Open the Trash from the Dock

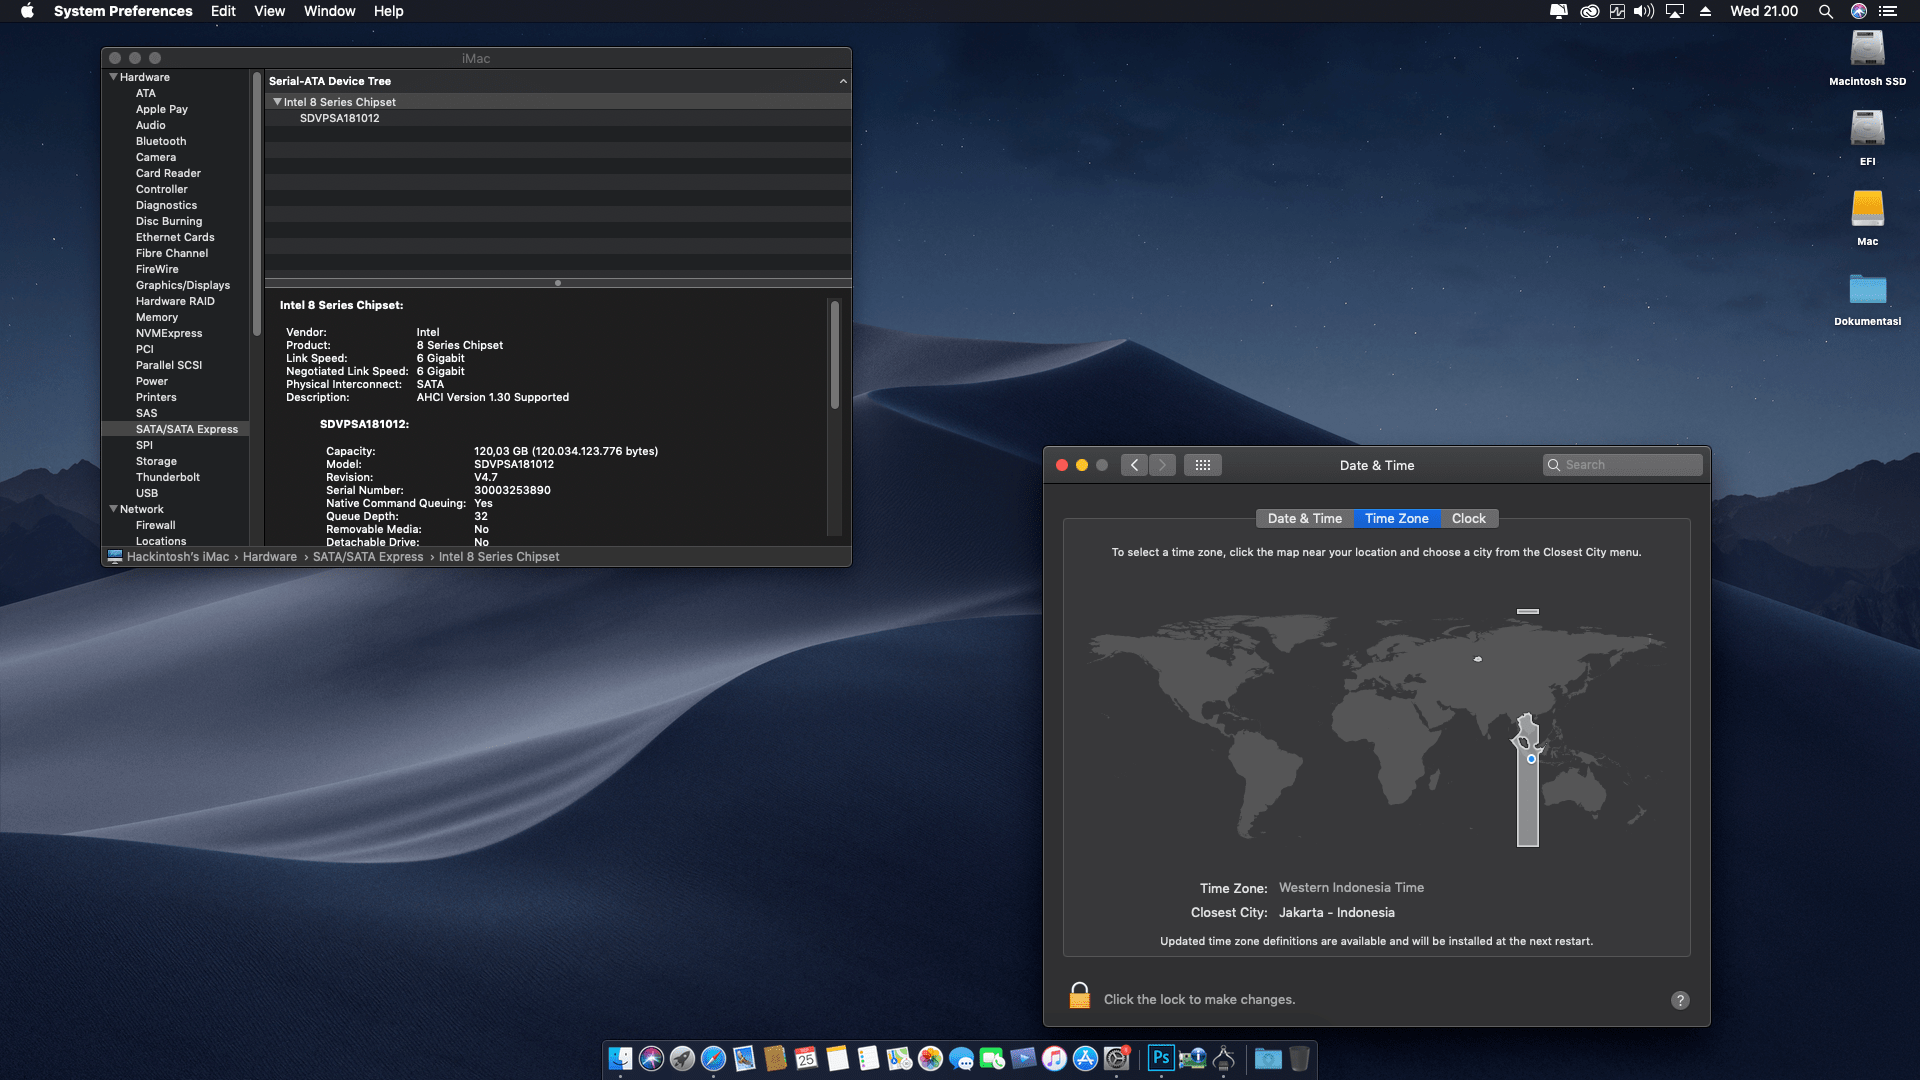tap(1298, 1057)
